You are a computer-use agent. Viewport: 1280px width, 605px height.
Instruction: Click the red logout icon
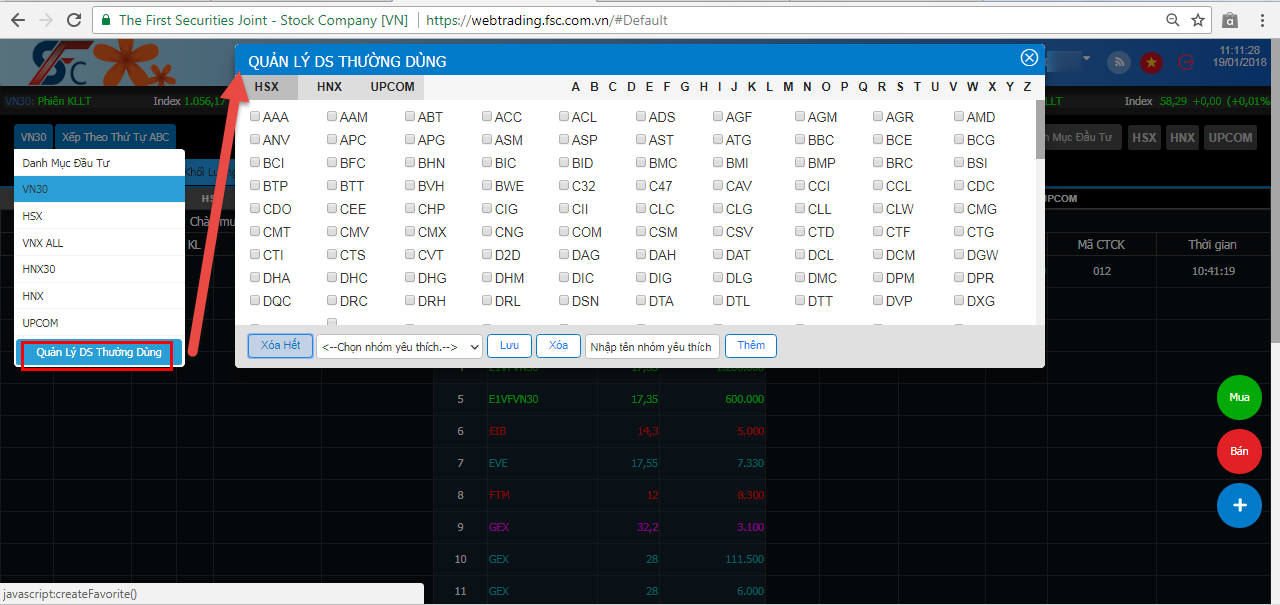pos(1187,62)
